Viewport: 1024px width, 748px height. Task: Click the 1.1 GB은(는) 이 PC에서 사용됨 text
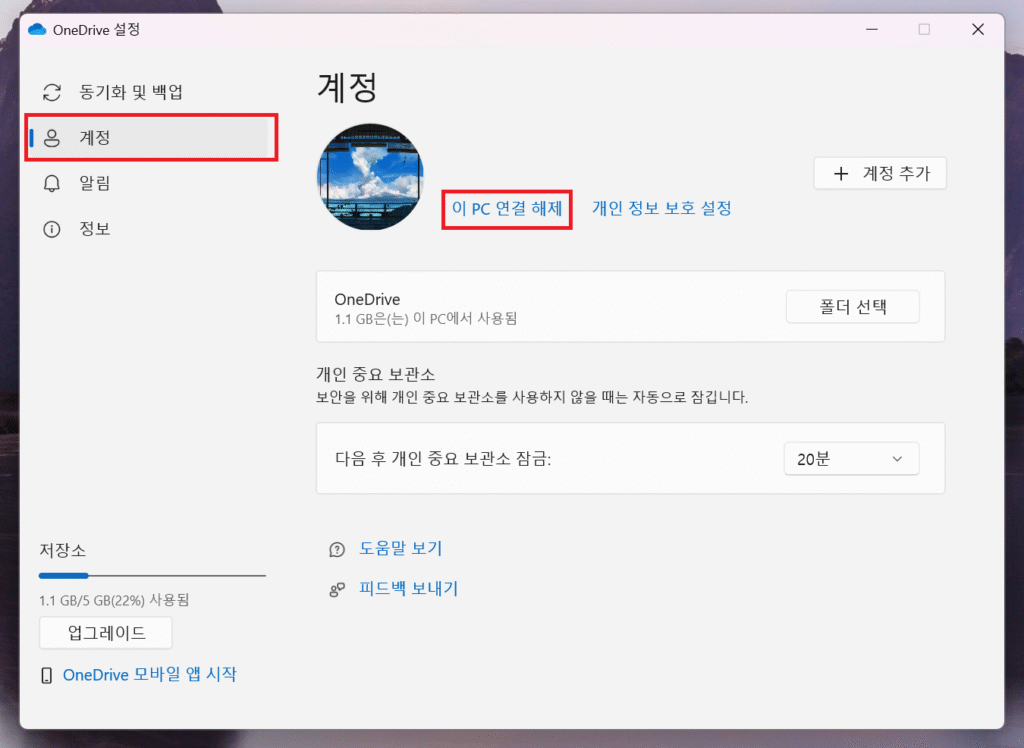pos(426,319)
